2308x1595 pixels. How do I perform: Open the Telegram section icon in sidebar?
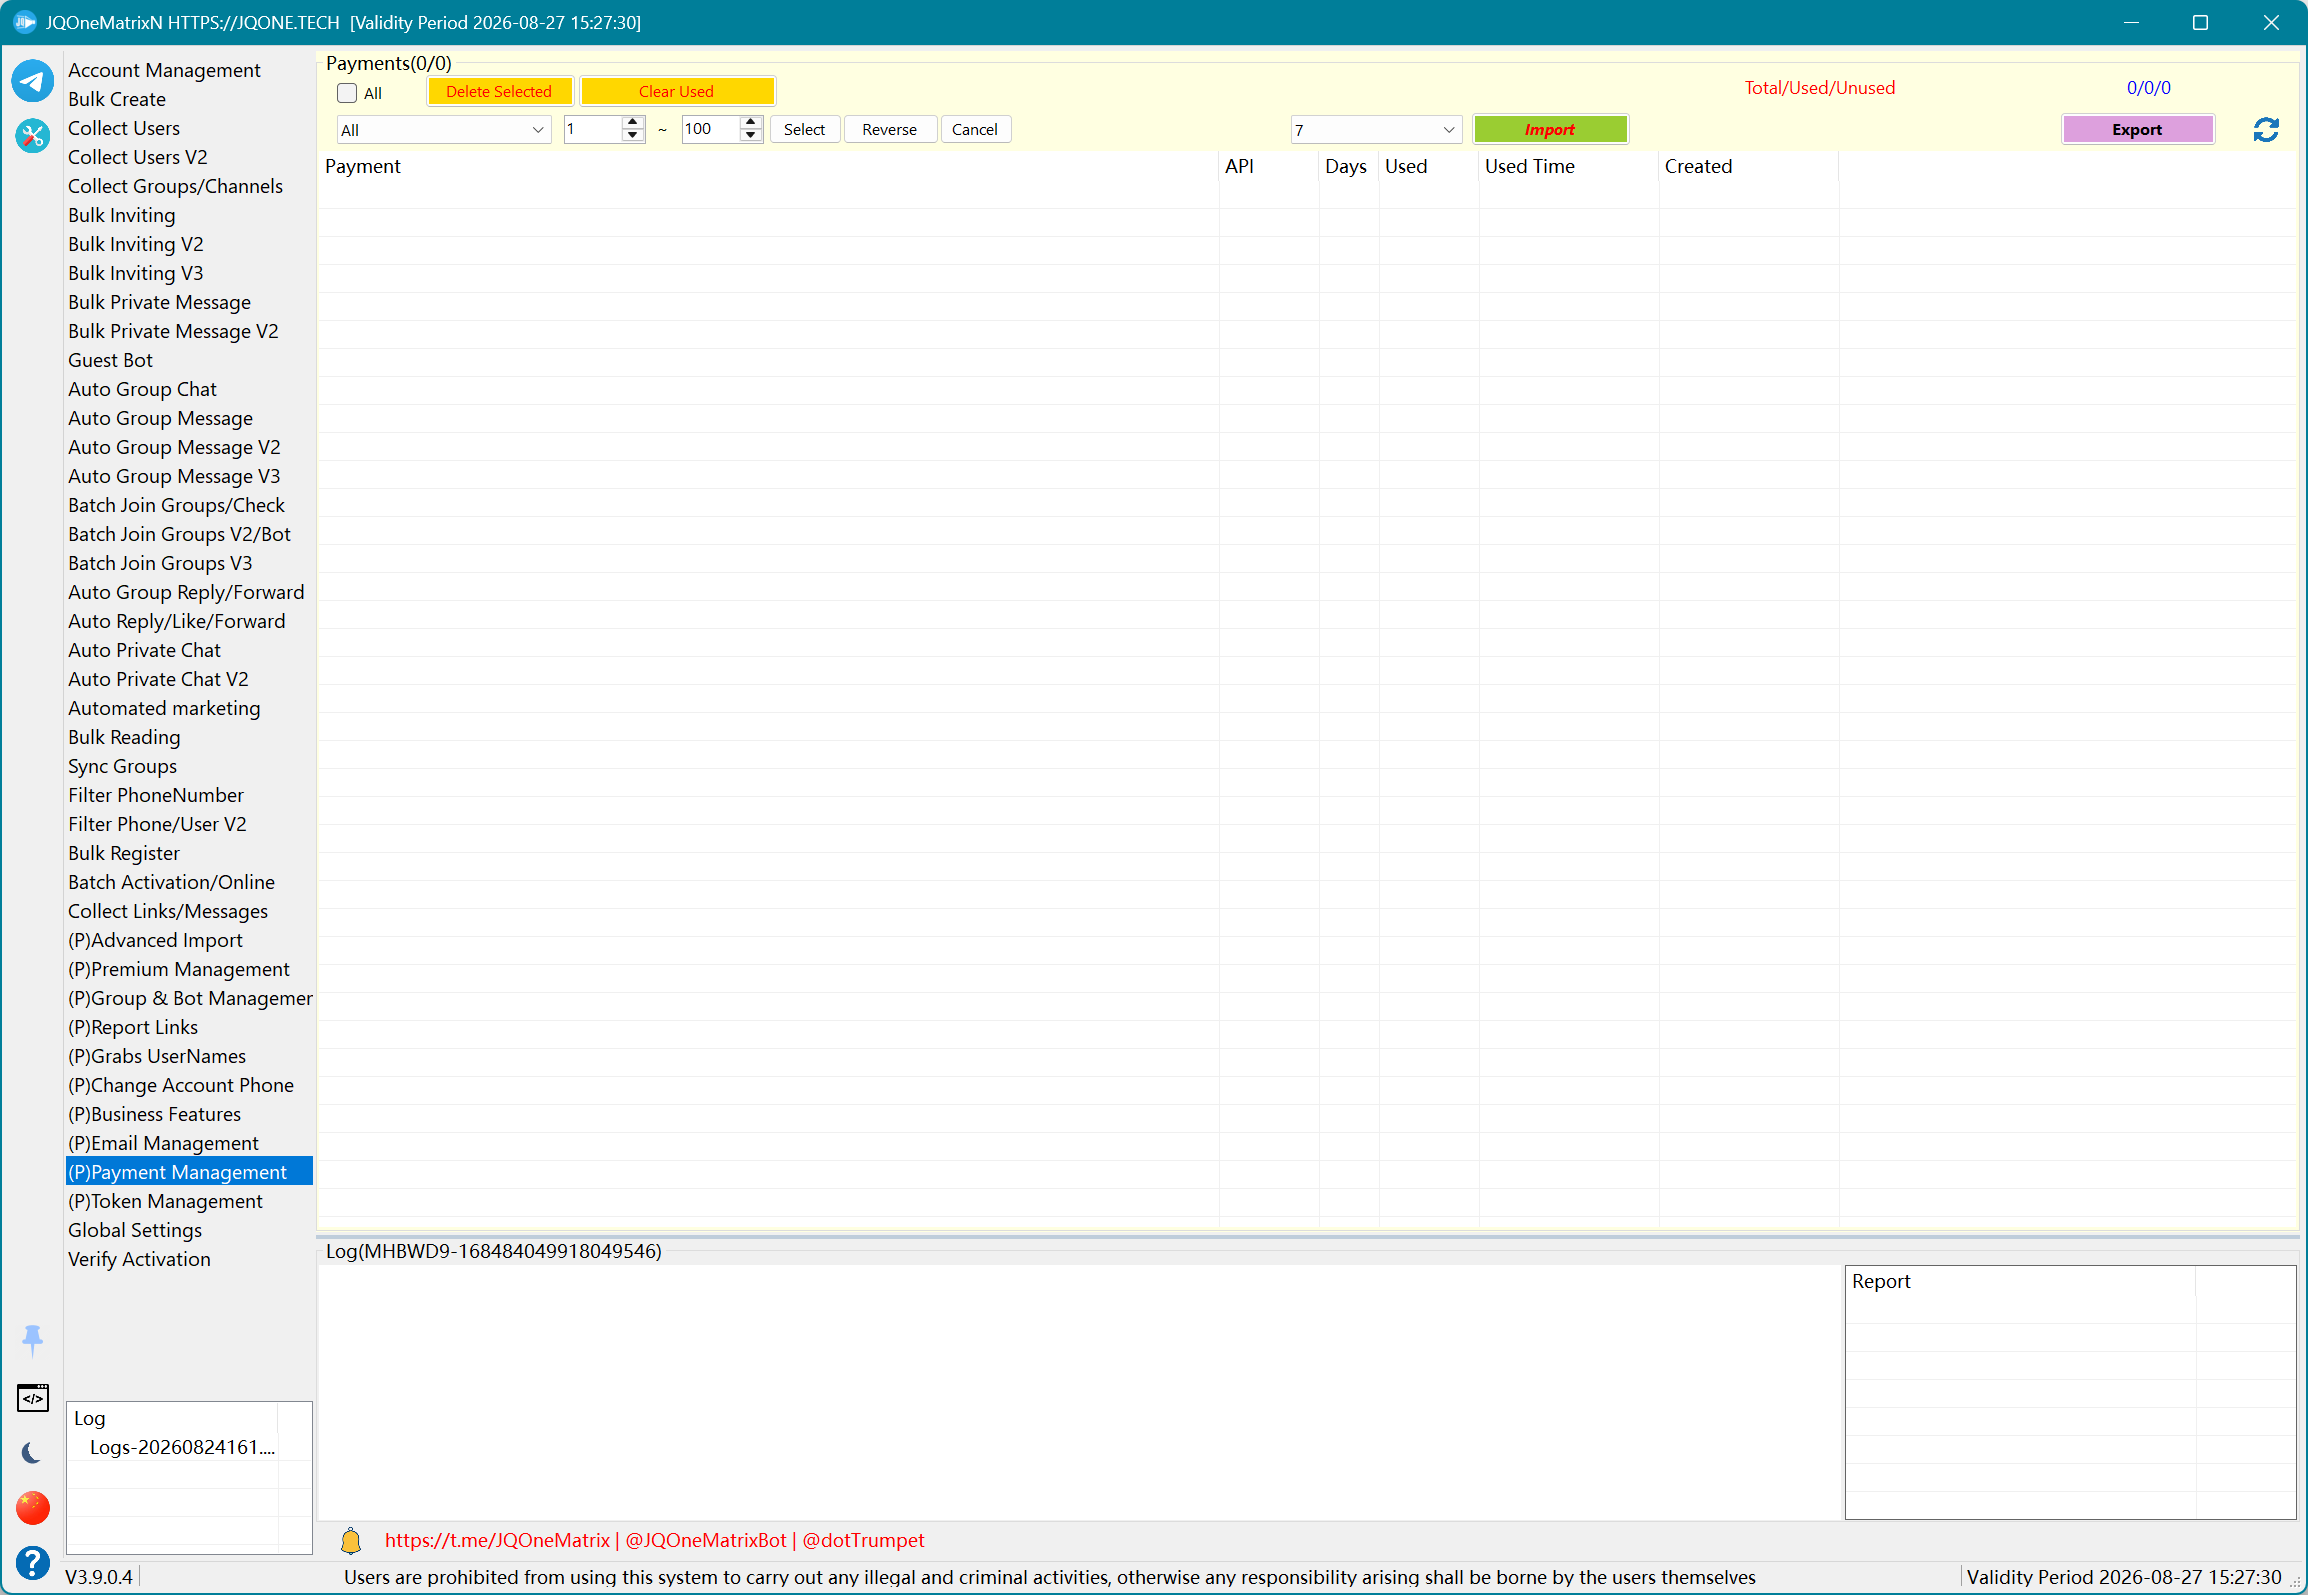click(x=32, y=81)
